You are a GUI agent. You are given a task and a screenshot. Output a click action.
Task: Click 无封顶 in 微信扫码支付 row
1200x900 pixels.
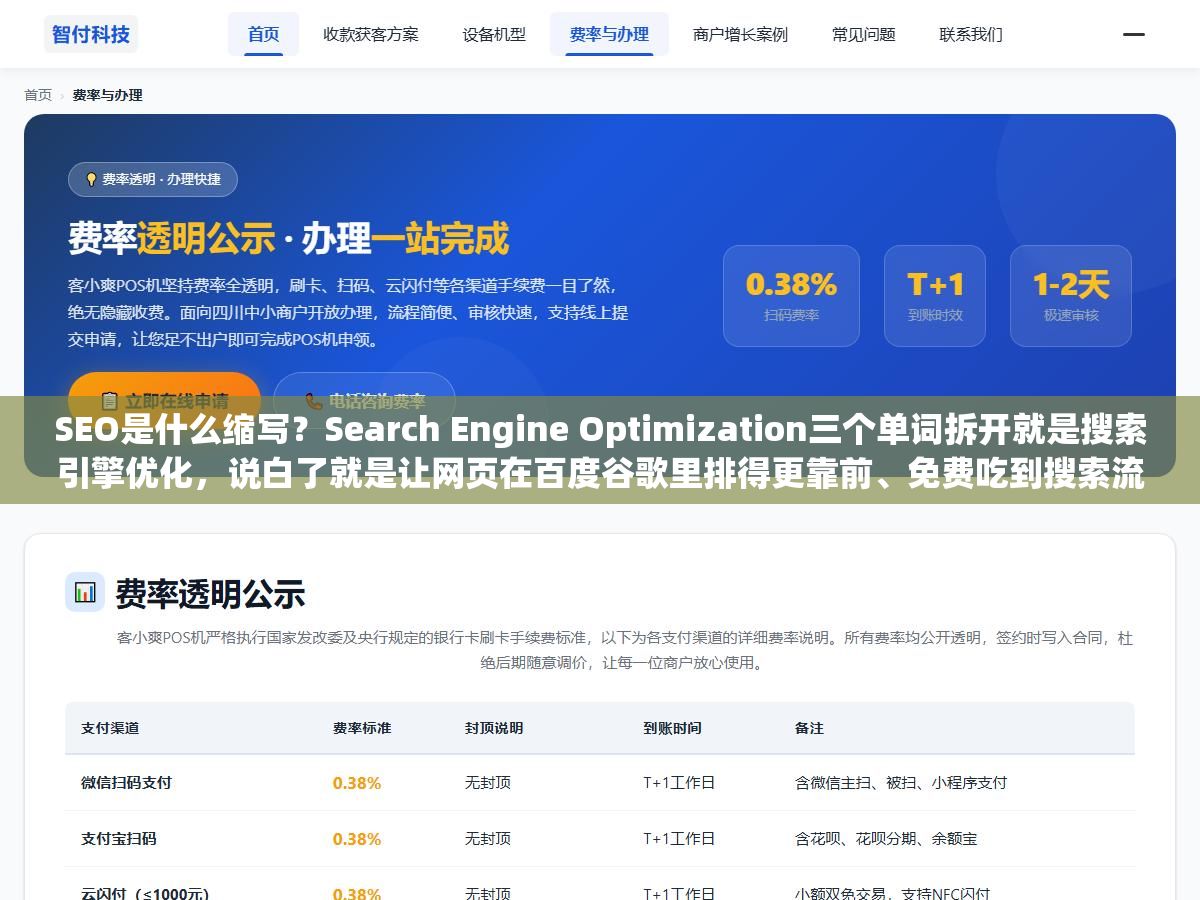click(x=488, y=783)
